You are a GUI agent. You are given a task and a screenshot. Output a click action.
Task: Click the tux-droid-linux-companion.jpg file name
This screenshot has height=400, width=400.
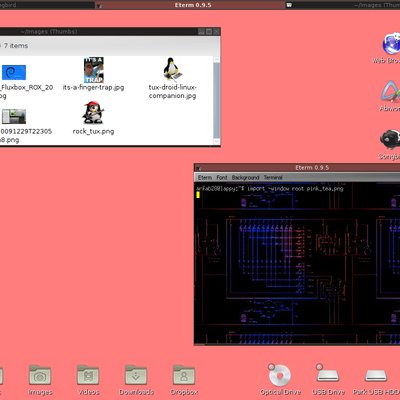click(172, 92)
